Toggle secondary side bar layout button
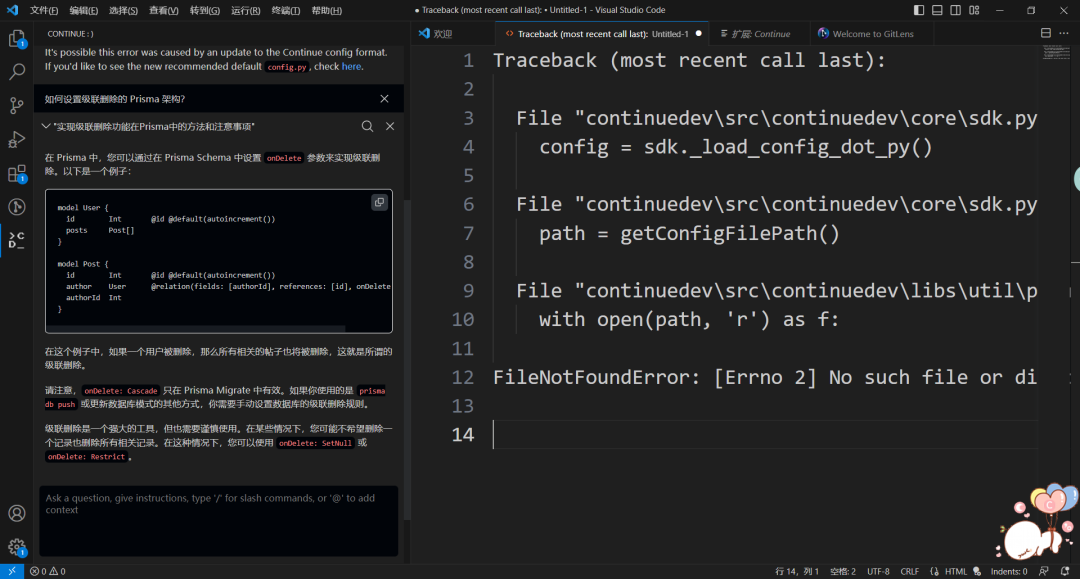 coord(956,10)
